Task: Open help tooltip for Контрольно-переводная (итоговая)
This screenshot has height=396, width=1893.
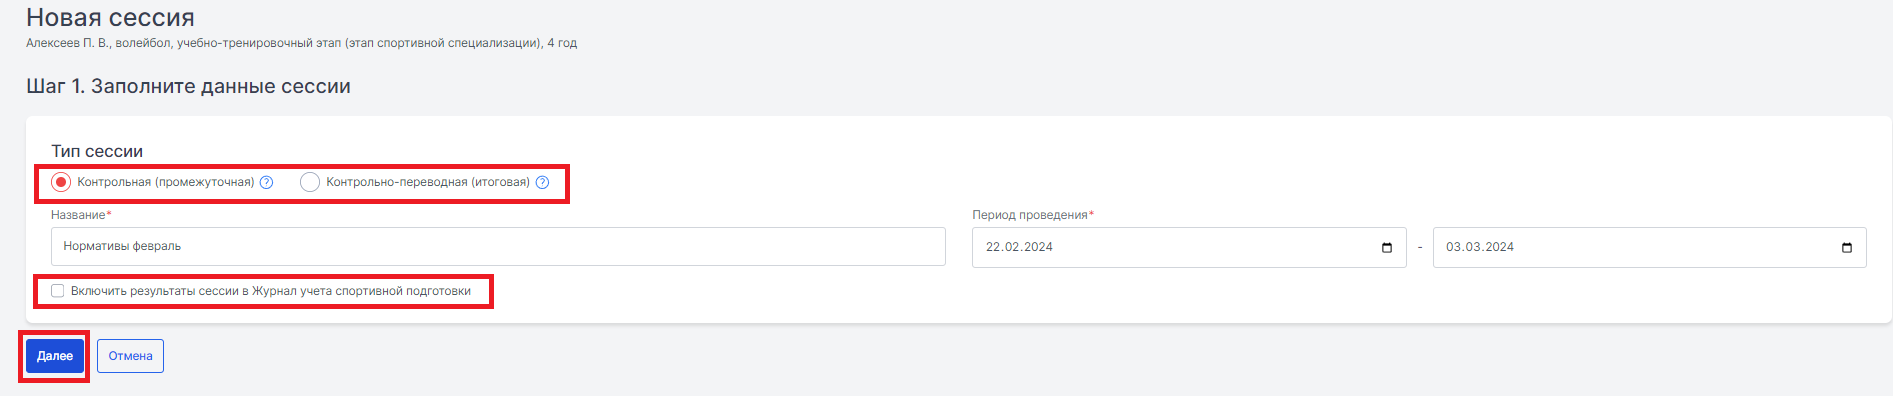Action: tap(542, 182)
